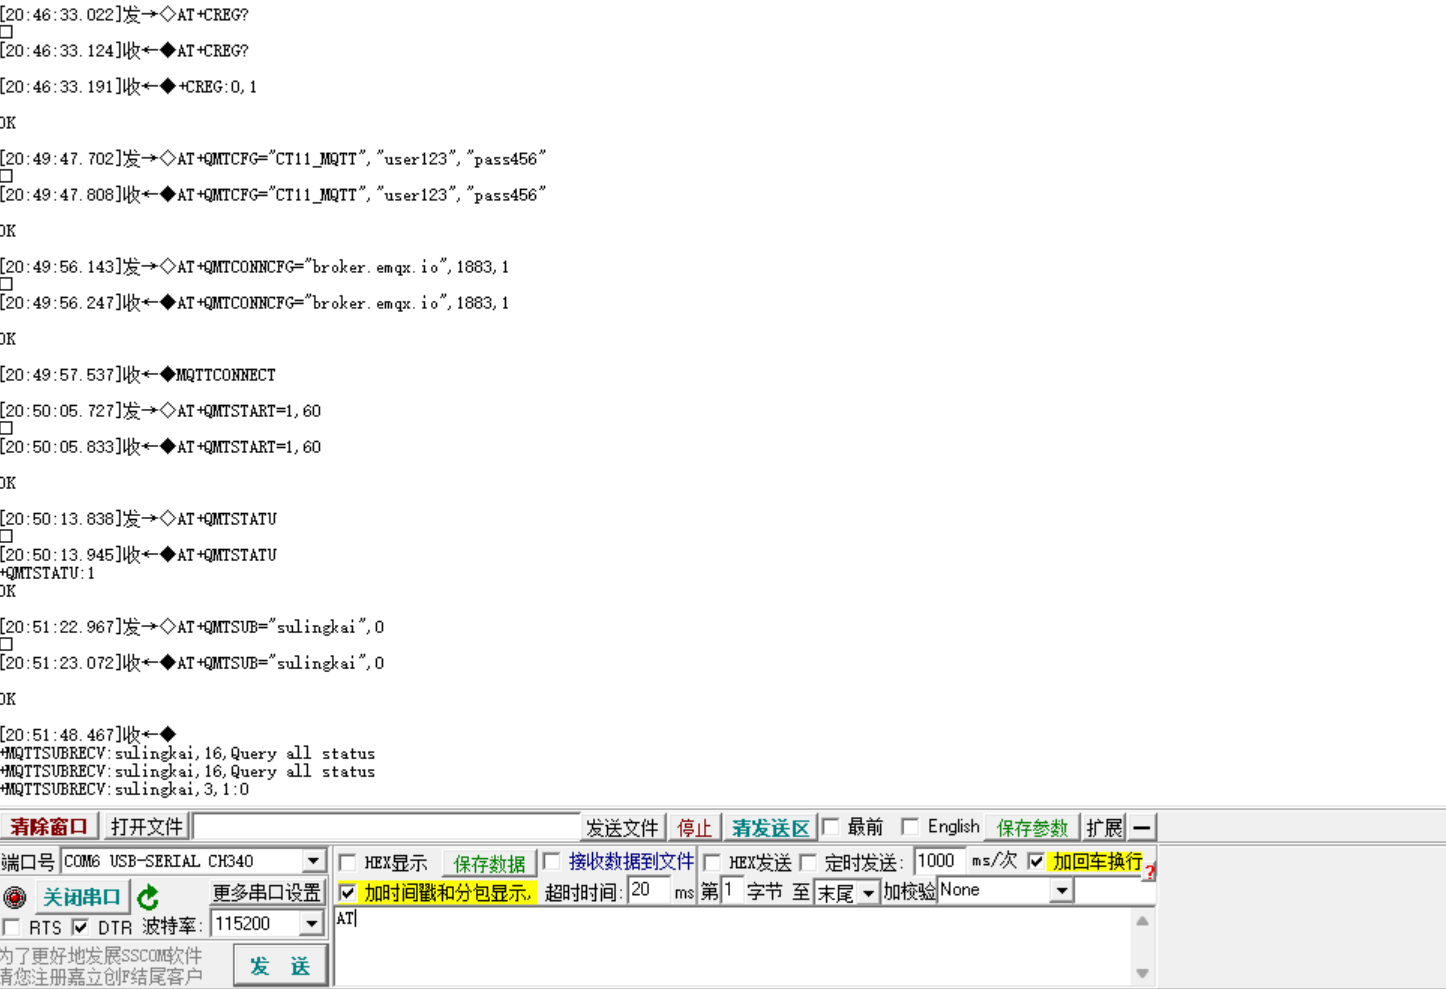Image resolution: width=1446 pixels, height=989 pixels.
Task: Toggle the DTR checkbox
Action: [80, 927]
